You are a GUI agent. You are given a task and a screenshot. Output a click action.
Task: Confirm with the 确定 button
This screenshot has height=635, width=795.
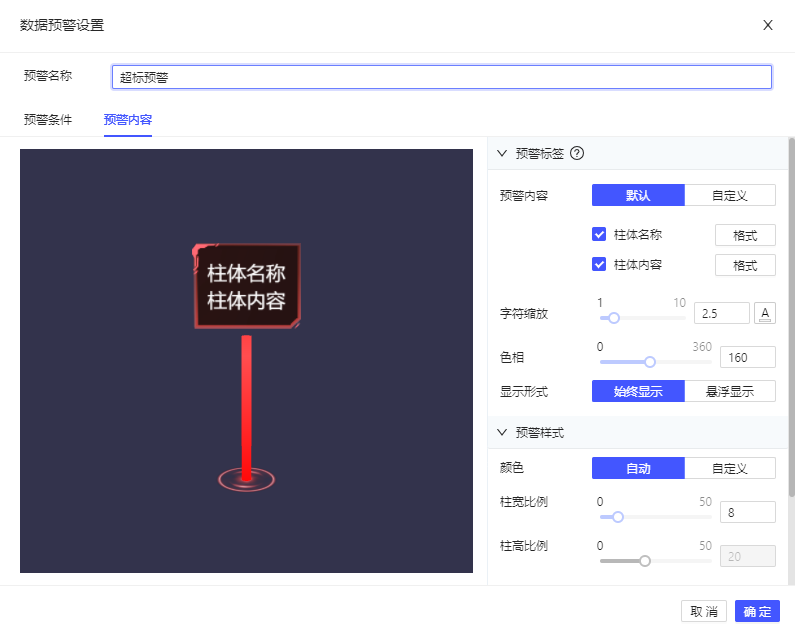[x=757, y=612]
